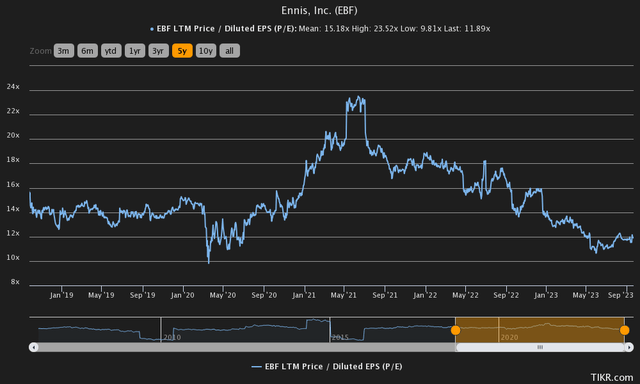Grab the left orange range handle
640x384 pixels.
(x=456, y=330)
